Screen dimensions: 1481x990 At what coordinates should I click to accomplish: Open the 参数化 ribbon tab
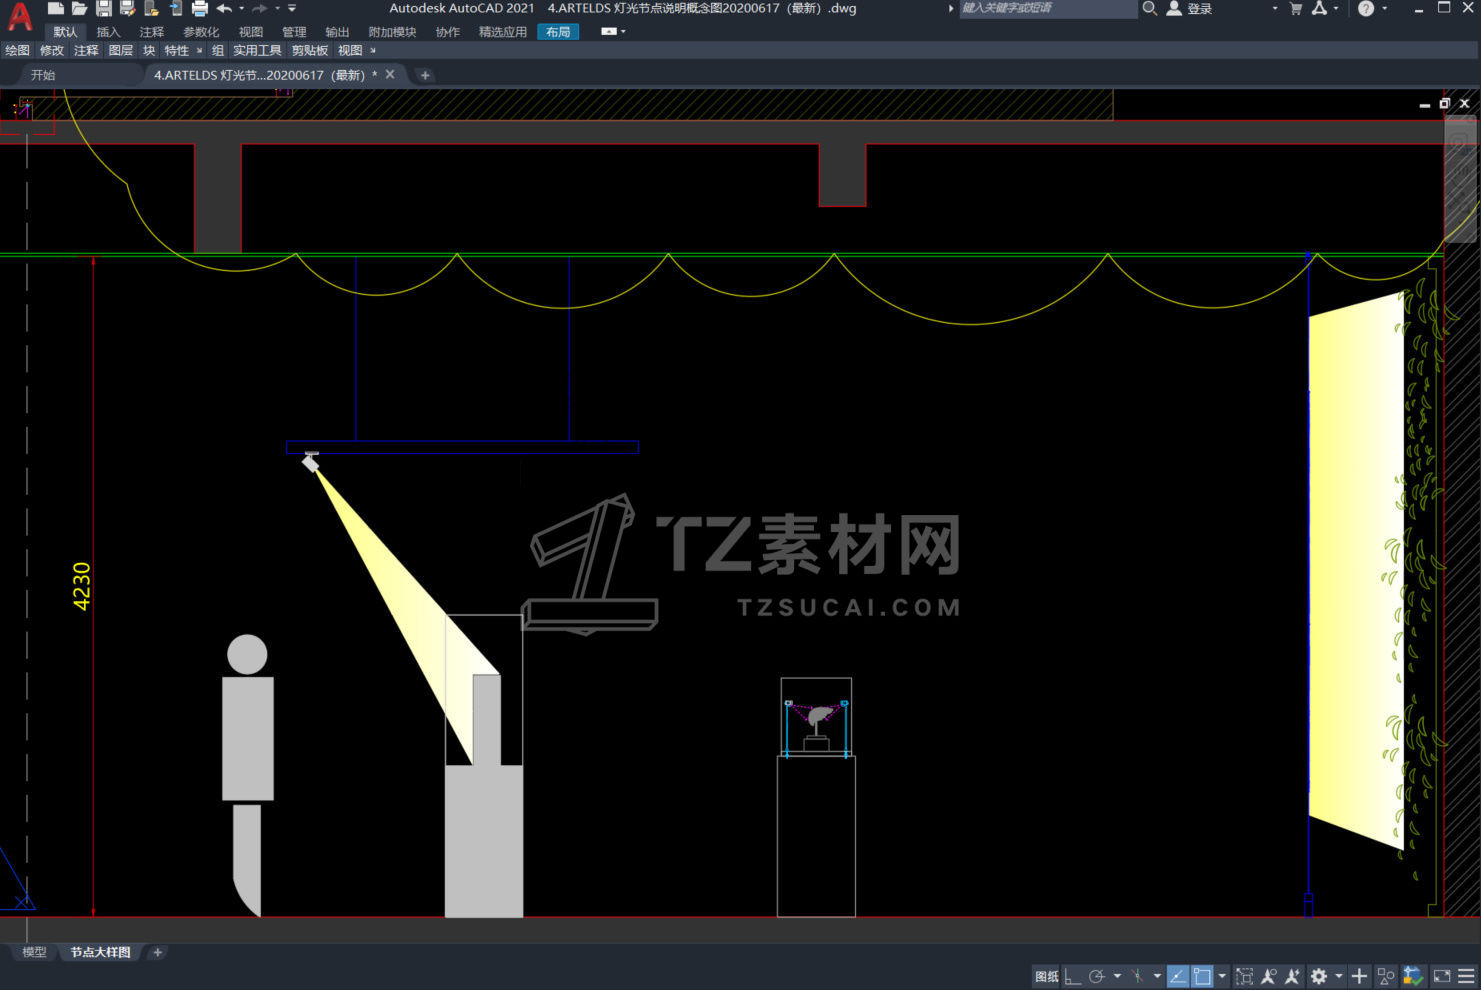point(201,32)
